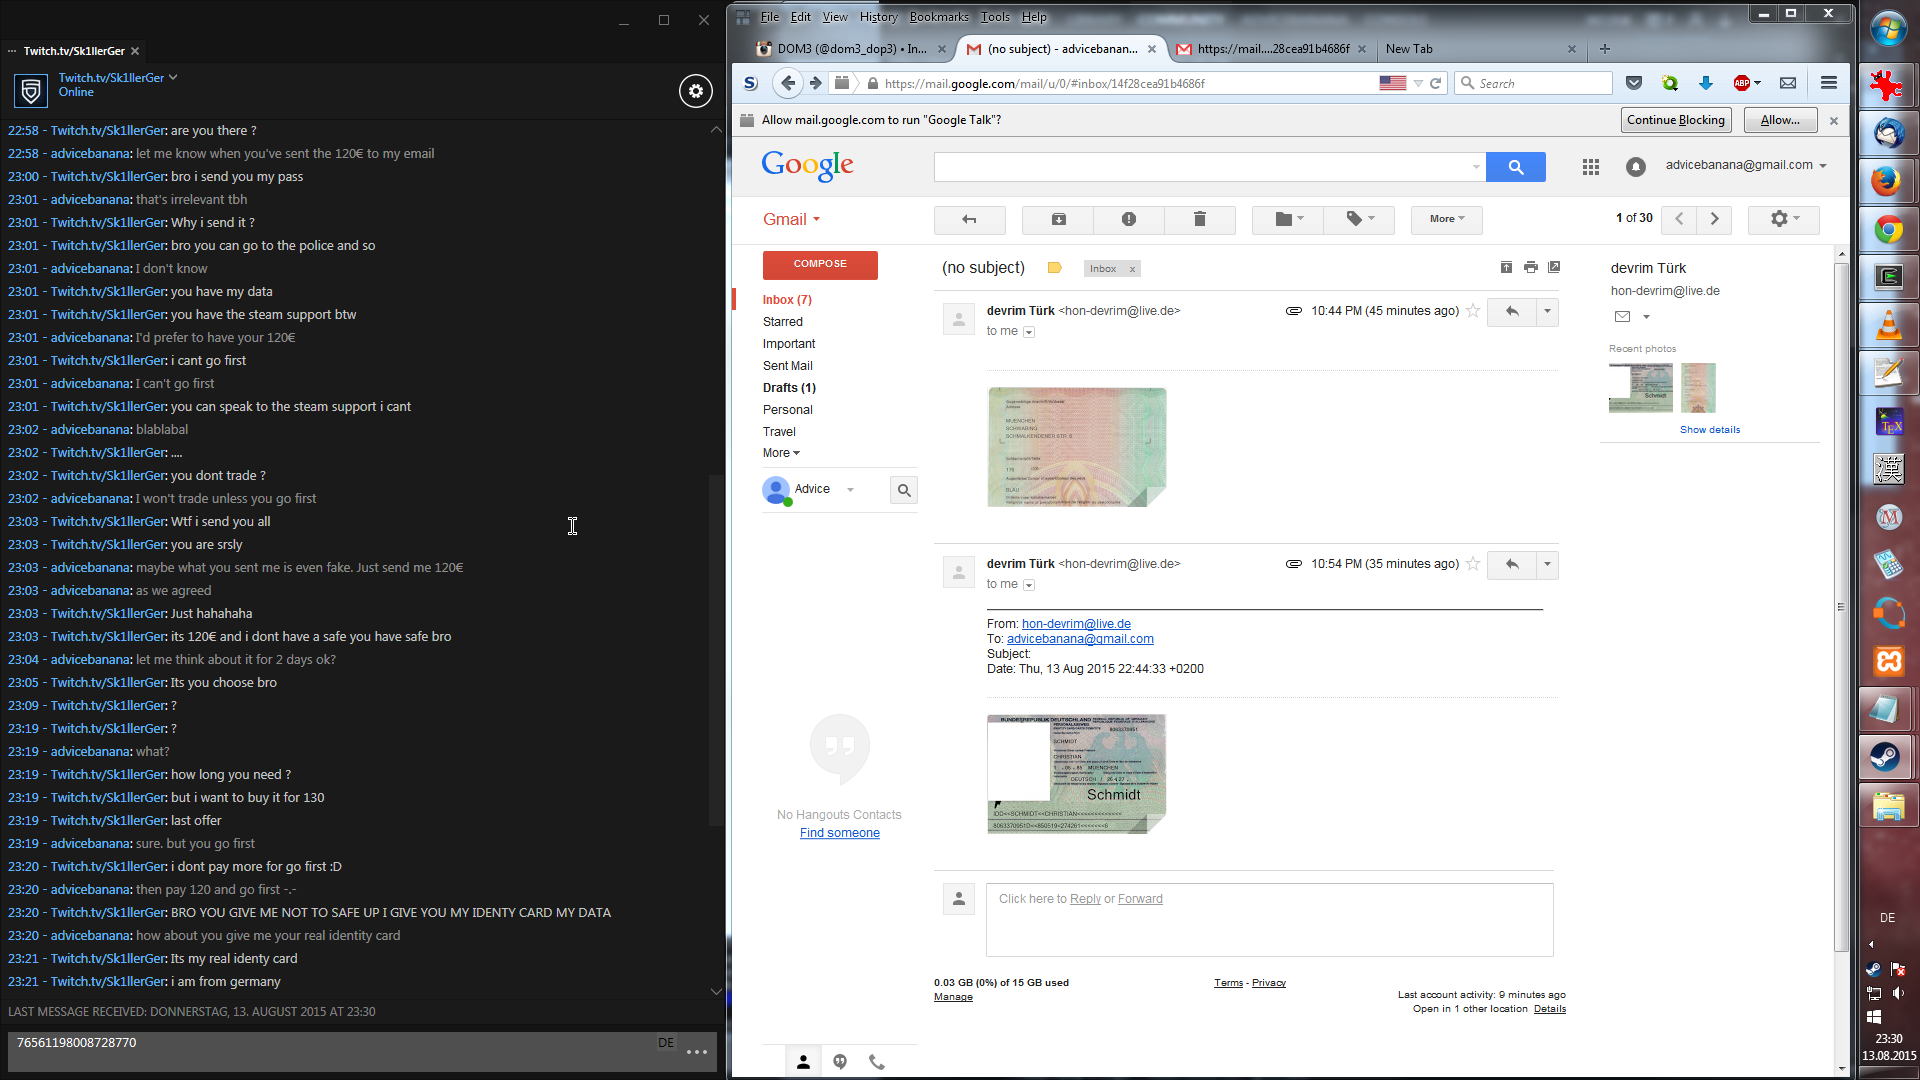Click the Hangouts phone calls icon
Screen dimensions: 1920x1080
877,1062
